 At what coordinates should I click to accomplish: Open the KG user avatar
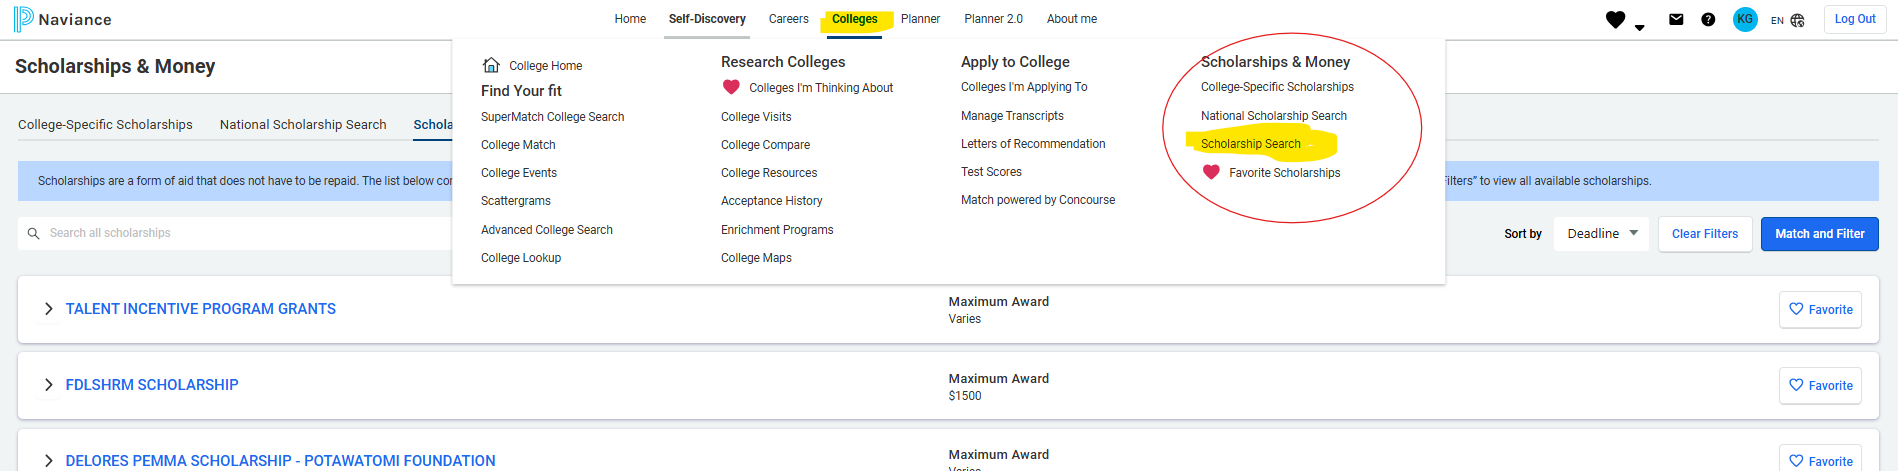(1745, 19)
